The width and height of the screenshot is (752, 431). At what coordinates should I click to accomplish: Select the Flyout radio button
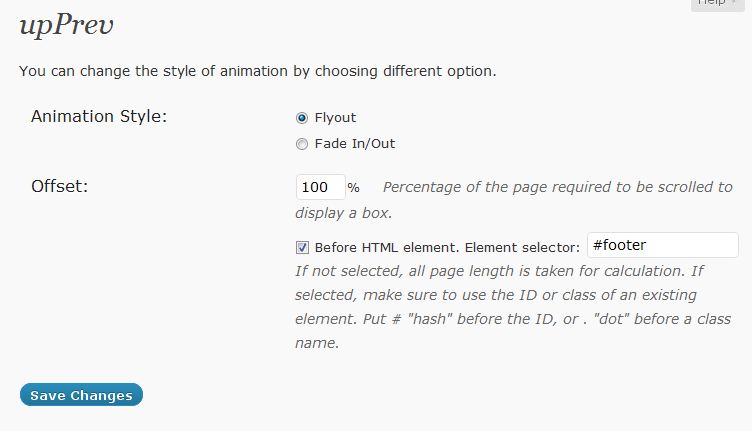click(x=302, y=118)
